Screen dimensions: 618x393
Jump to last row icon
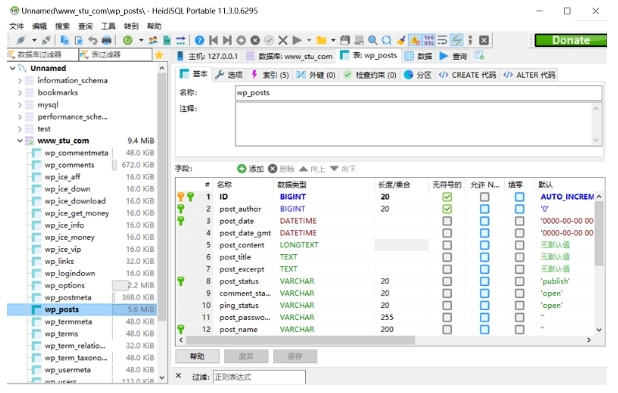[x=227, y=40]
